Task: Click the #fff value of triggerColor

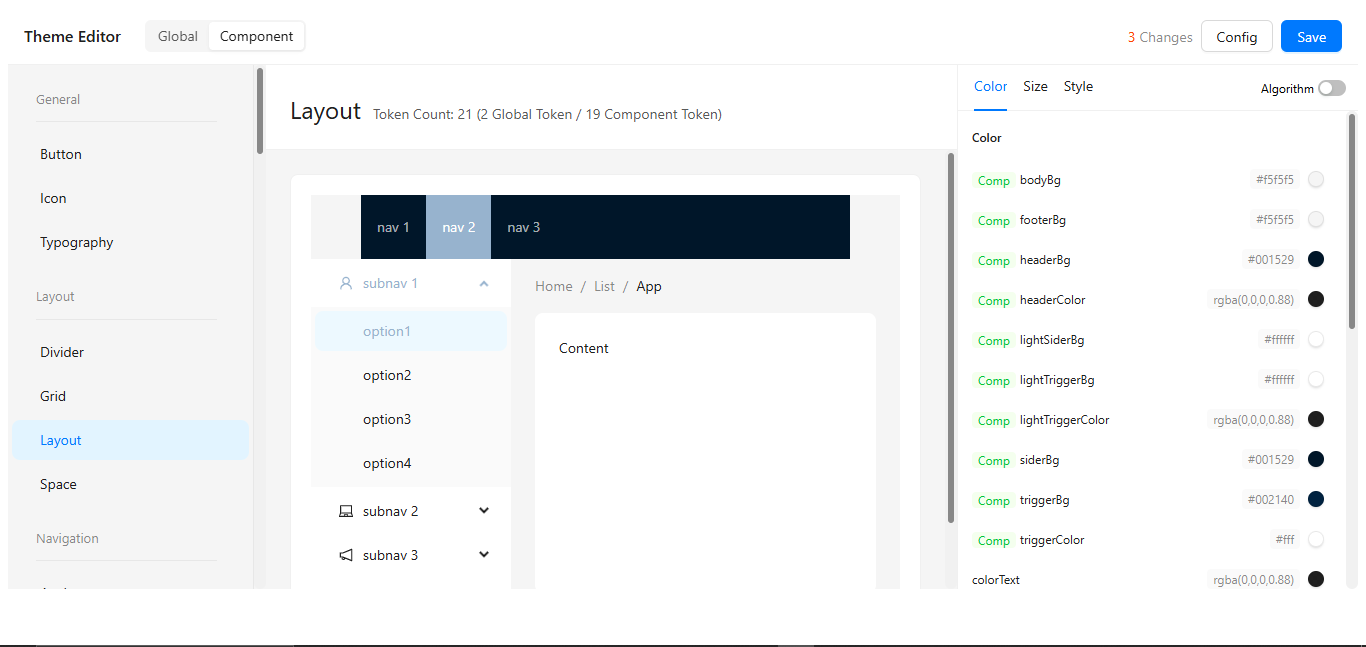Action: (1285, 539)
